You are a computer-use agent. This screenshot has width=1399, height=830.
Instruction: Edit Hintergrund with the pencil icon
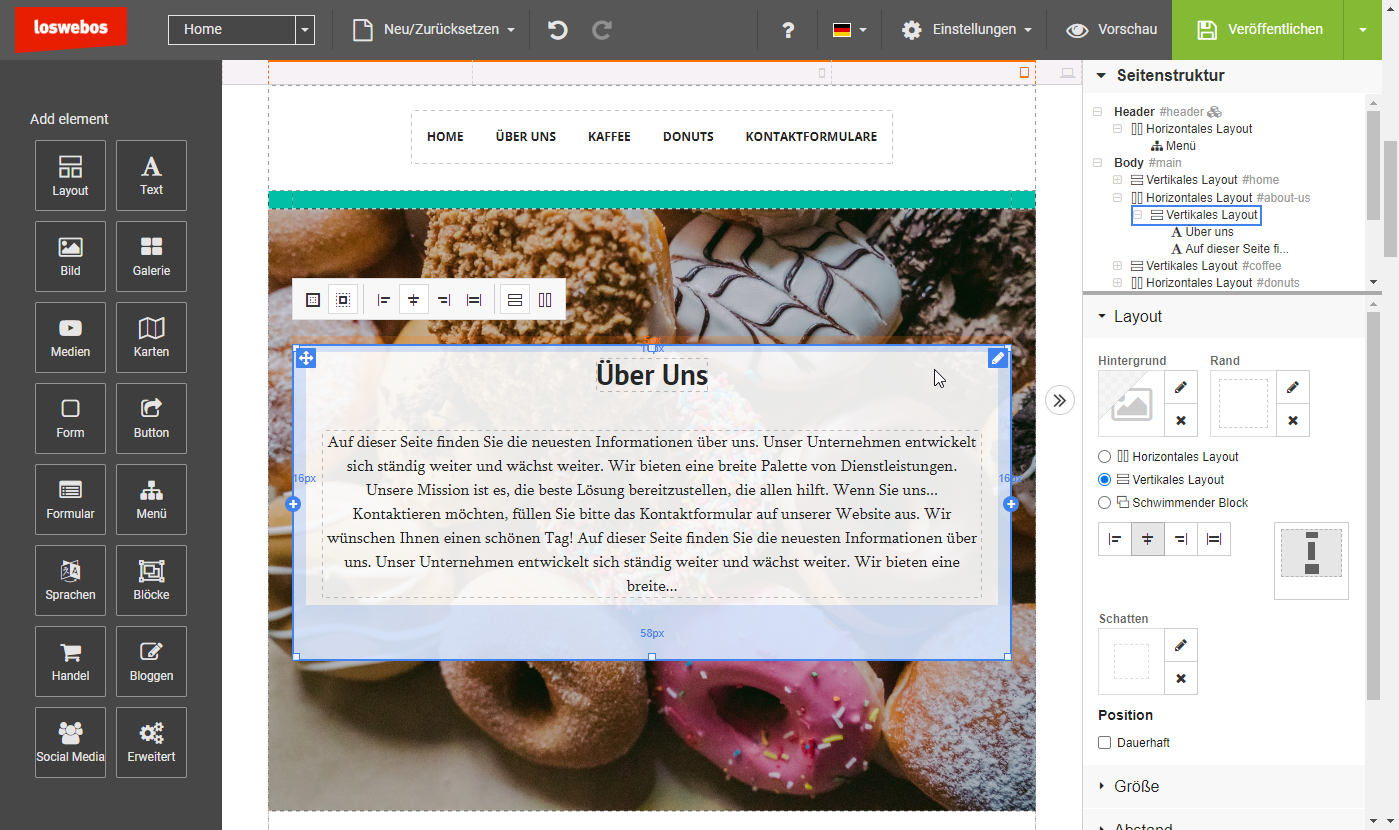click(x=1181, y=387)
